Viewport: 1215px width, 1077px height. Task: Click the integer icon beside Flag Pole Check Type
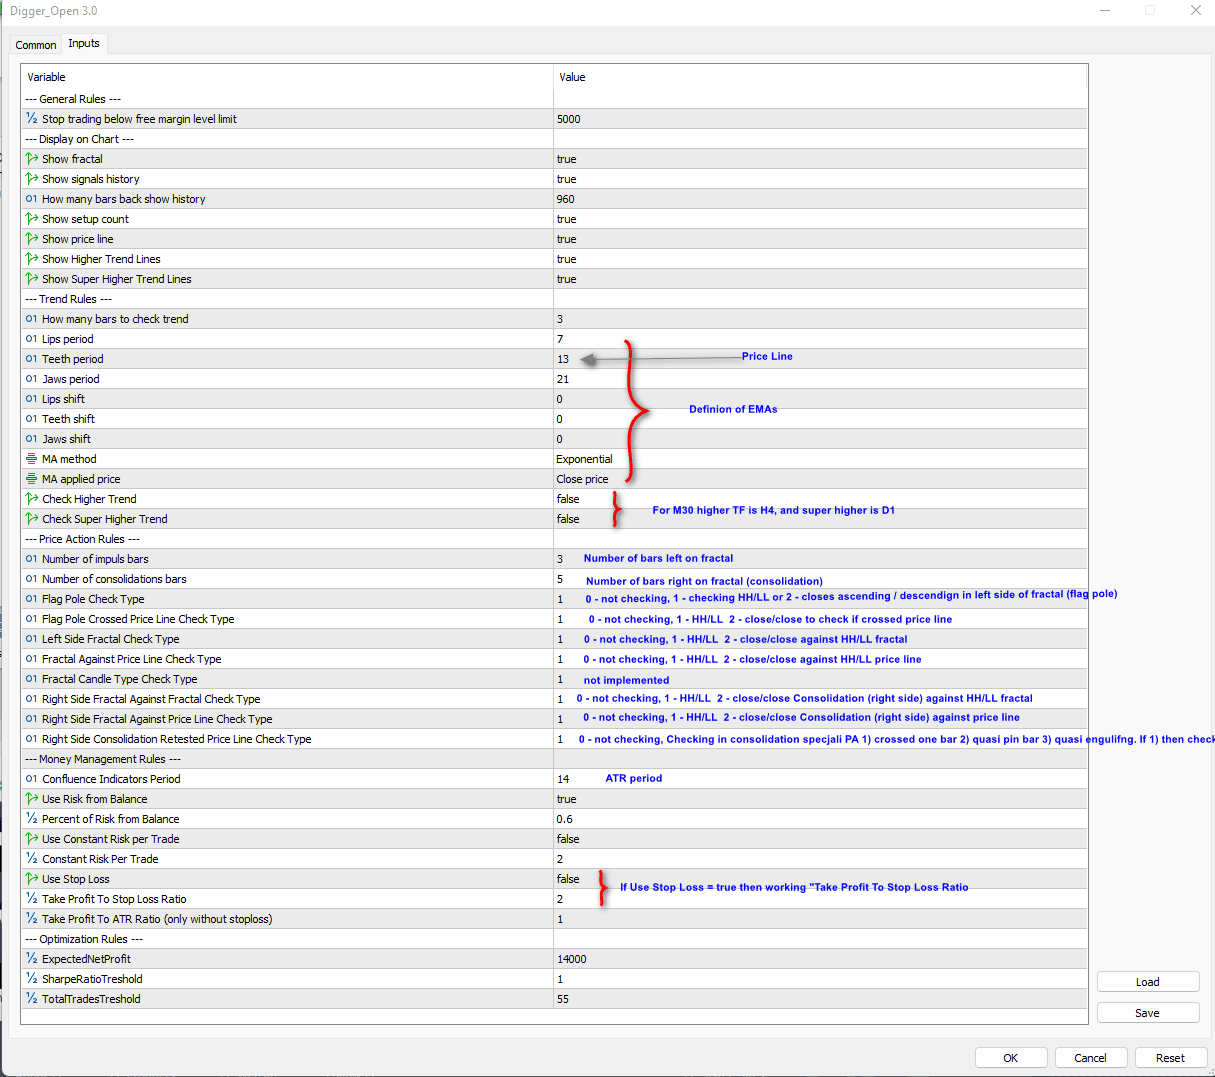click(32, 599)
